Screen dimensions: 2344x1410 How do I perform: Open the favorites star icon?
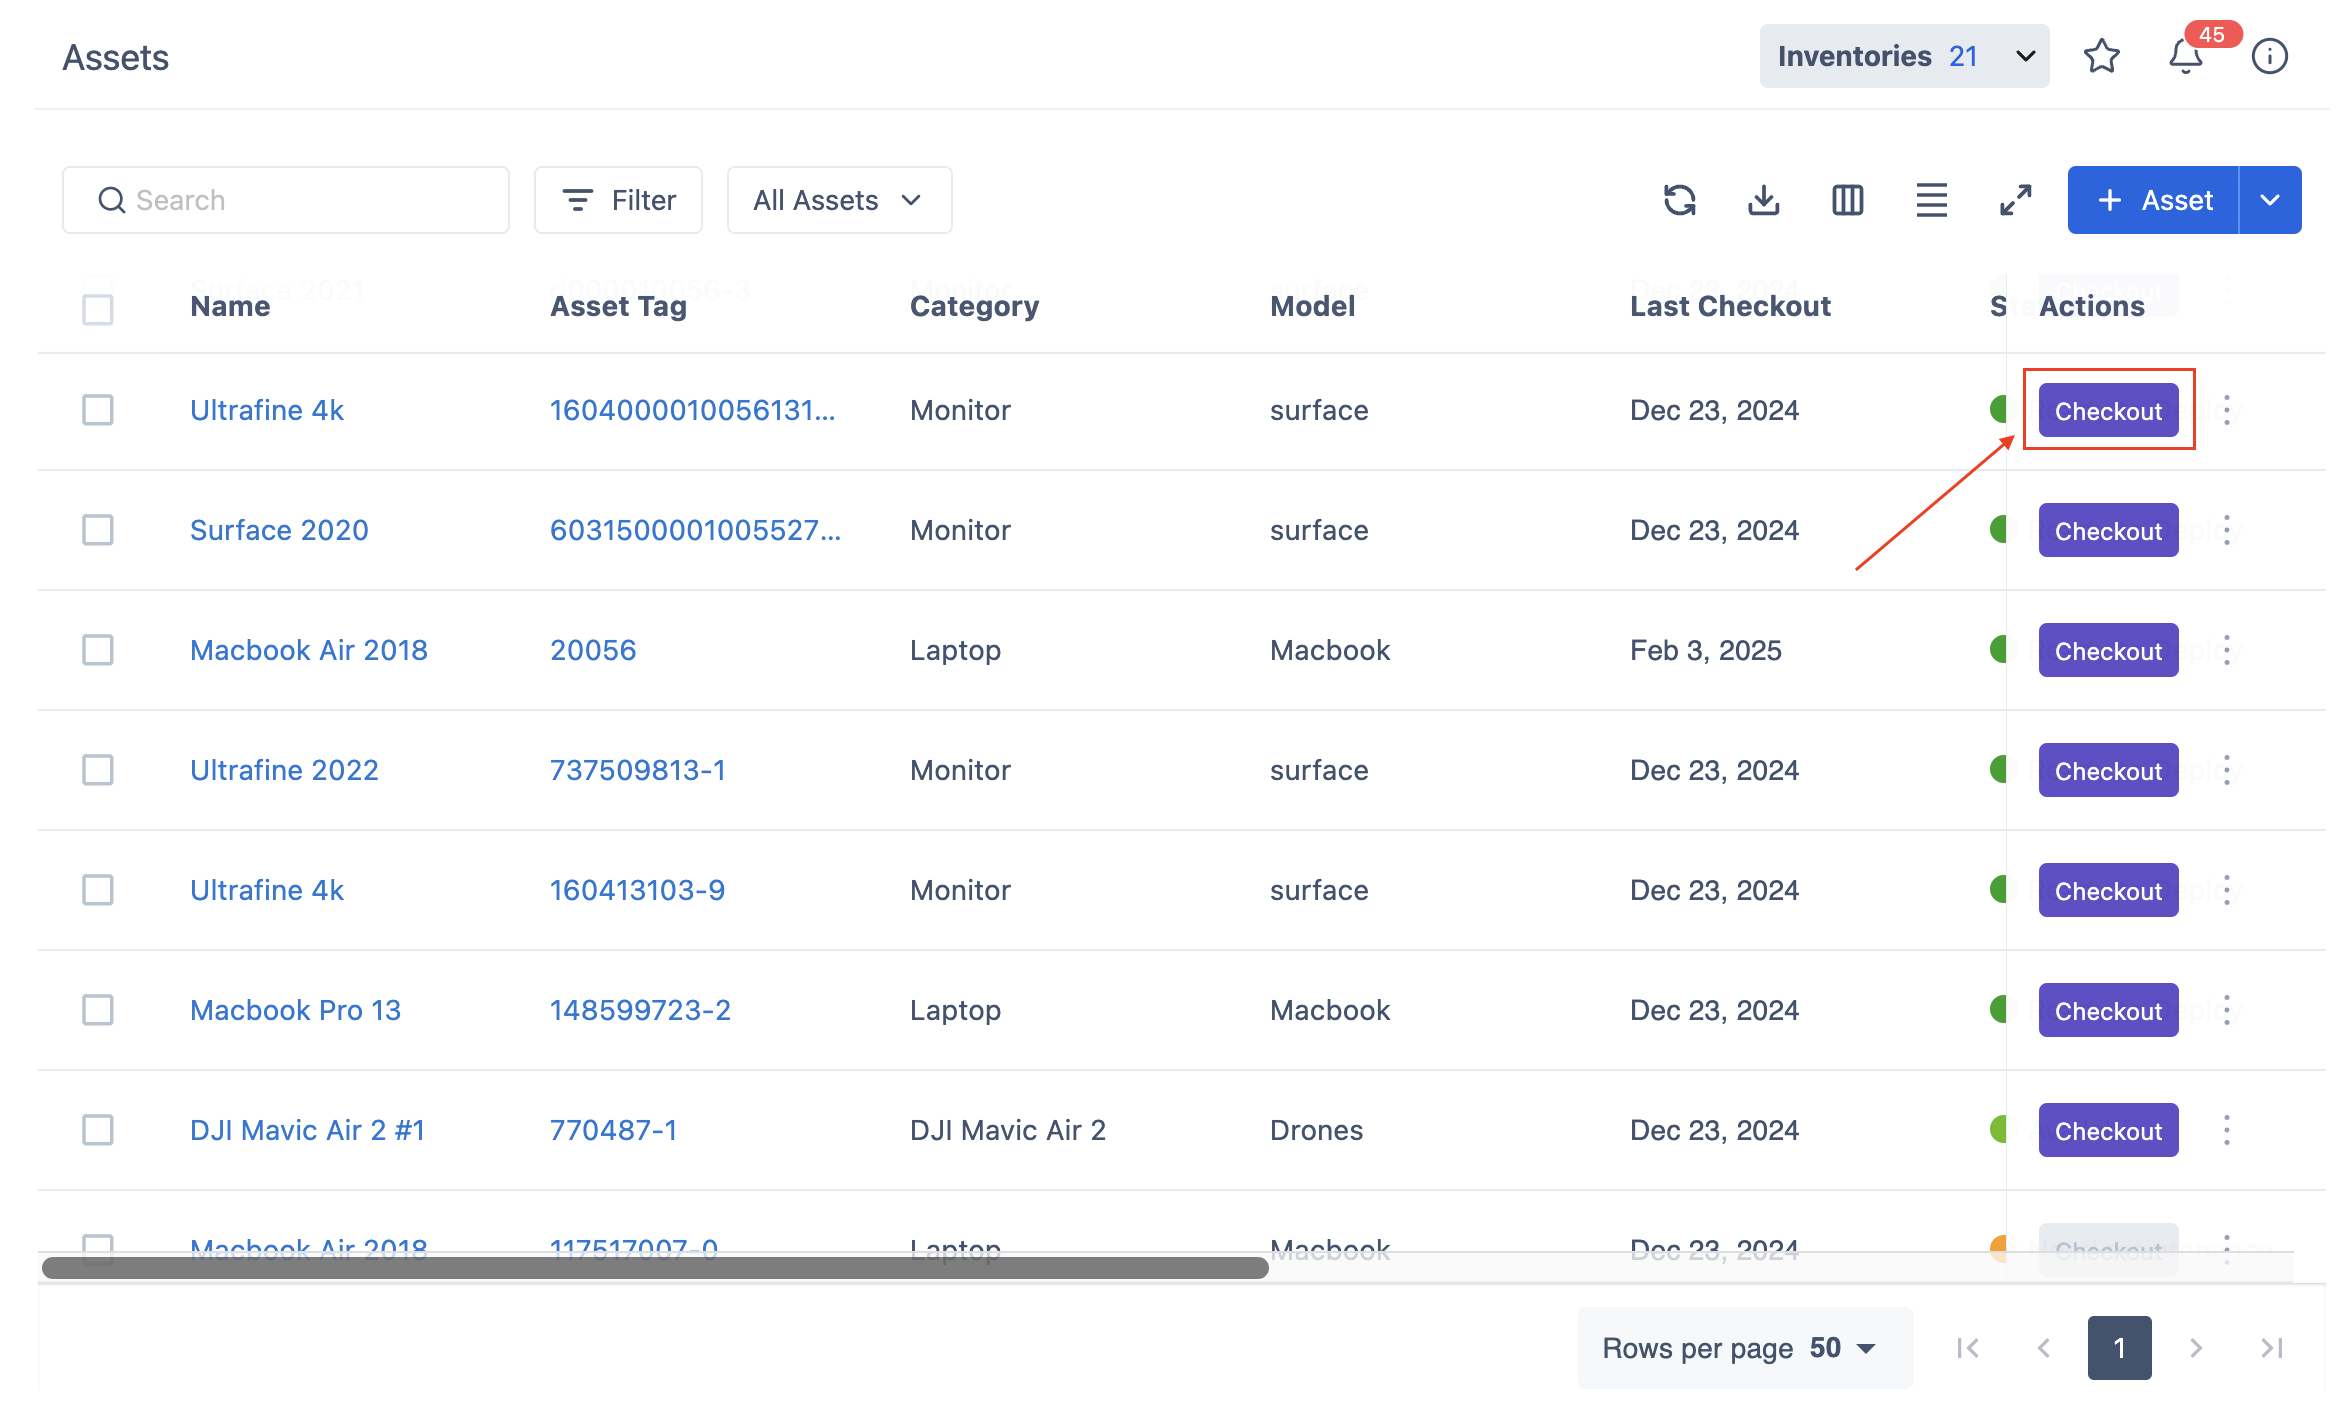(x=2101, y=56)
